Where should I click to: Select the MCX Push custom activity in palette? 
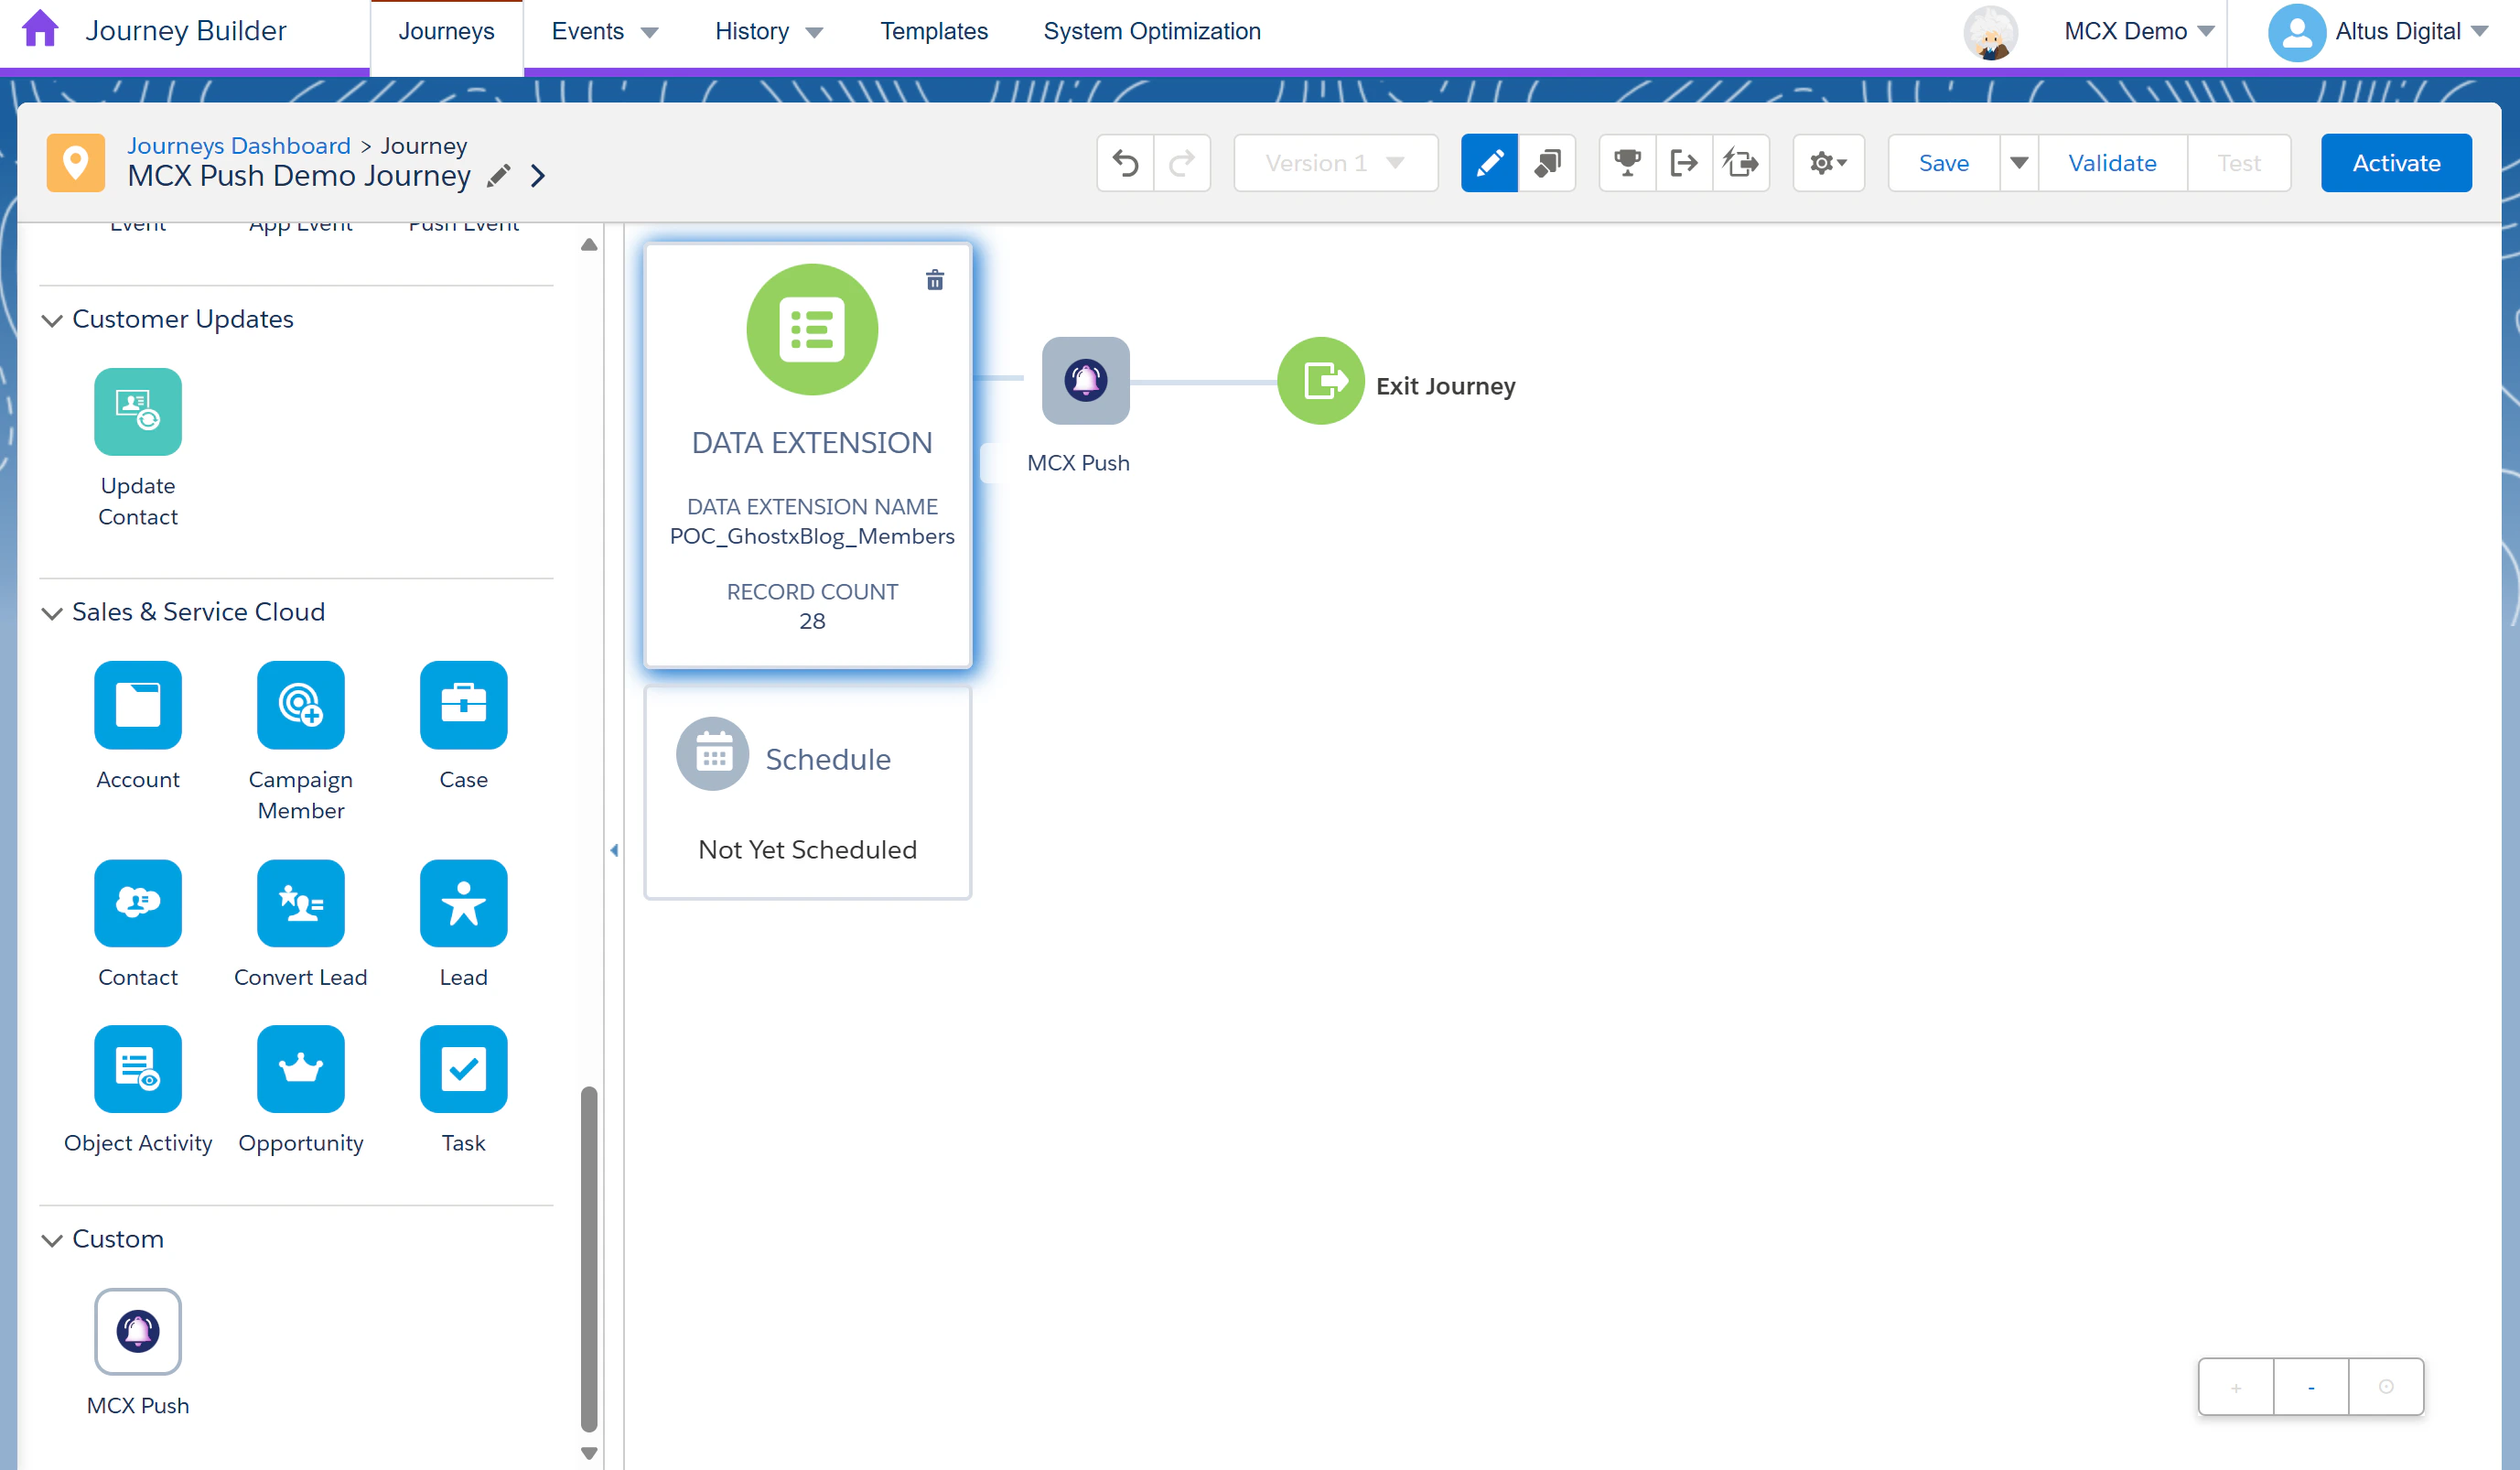click(138, 1332)
